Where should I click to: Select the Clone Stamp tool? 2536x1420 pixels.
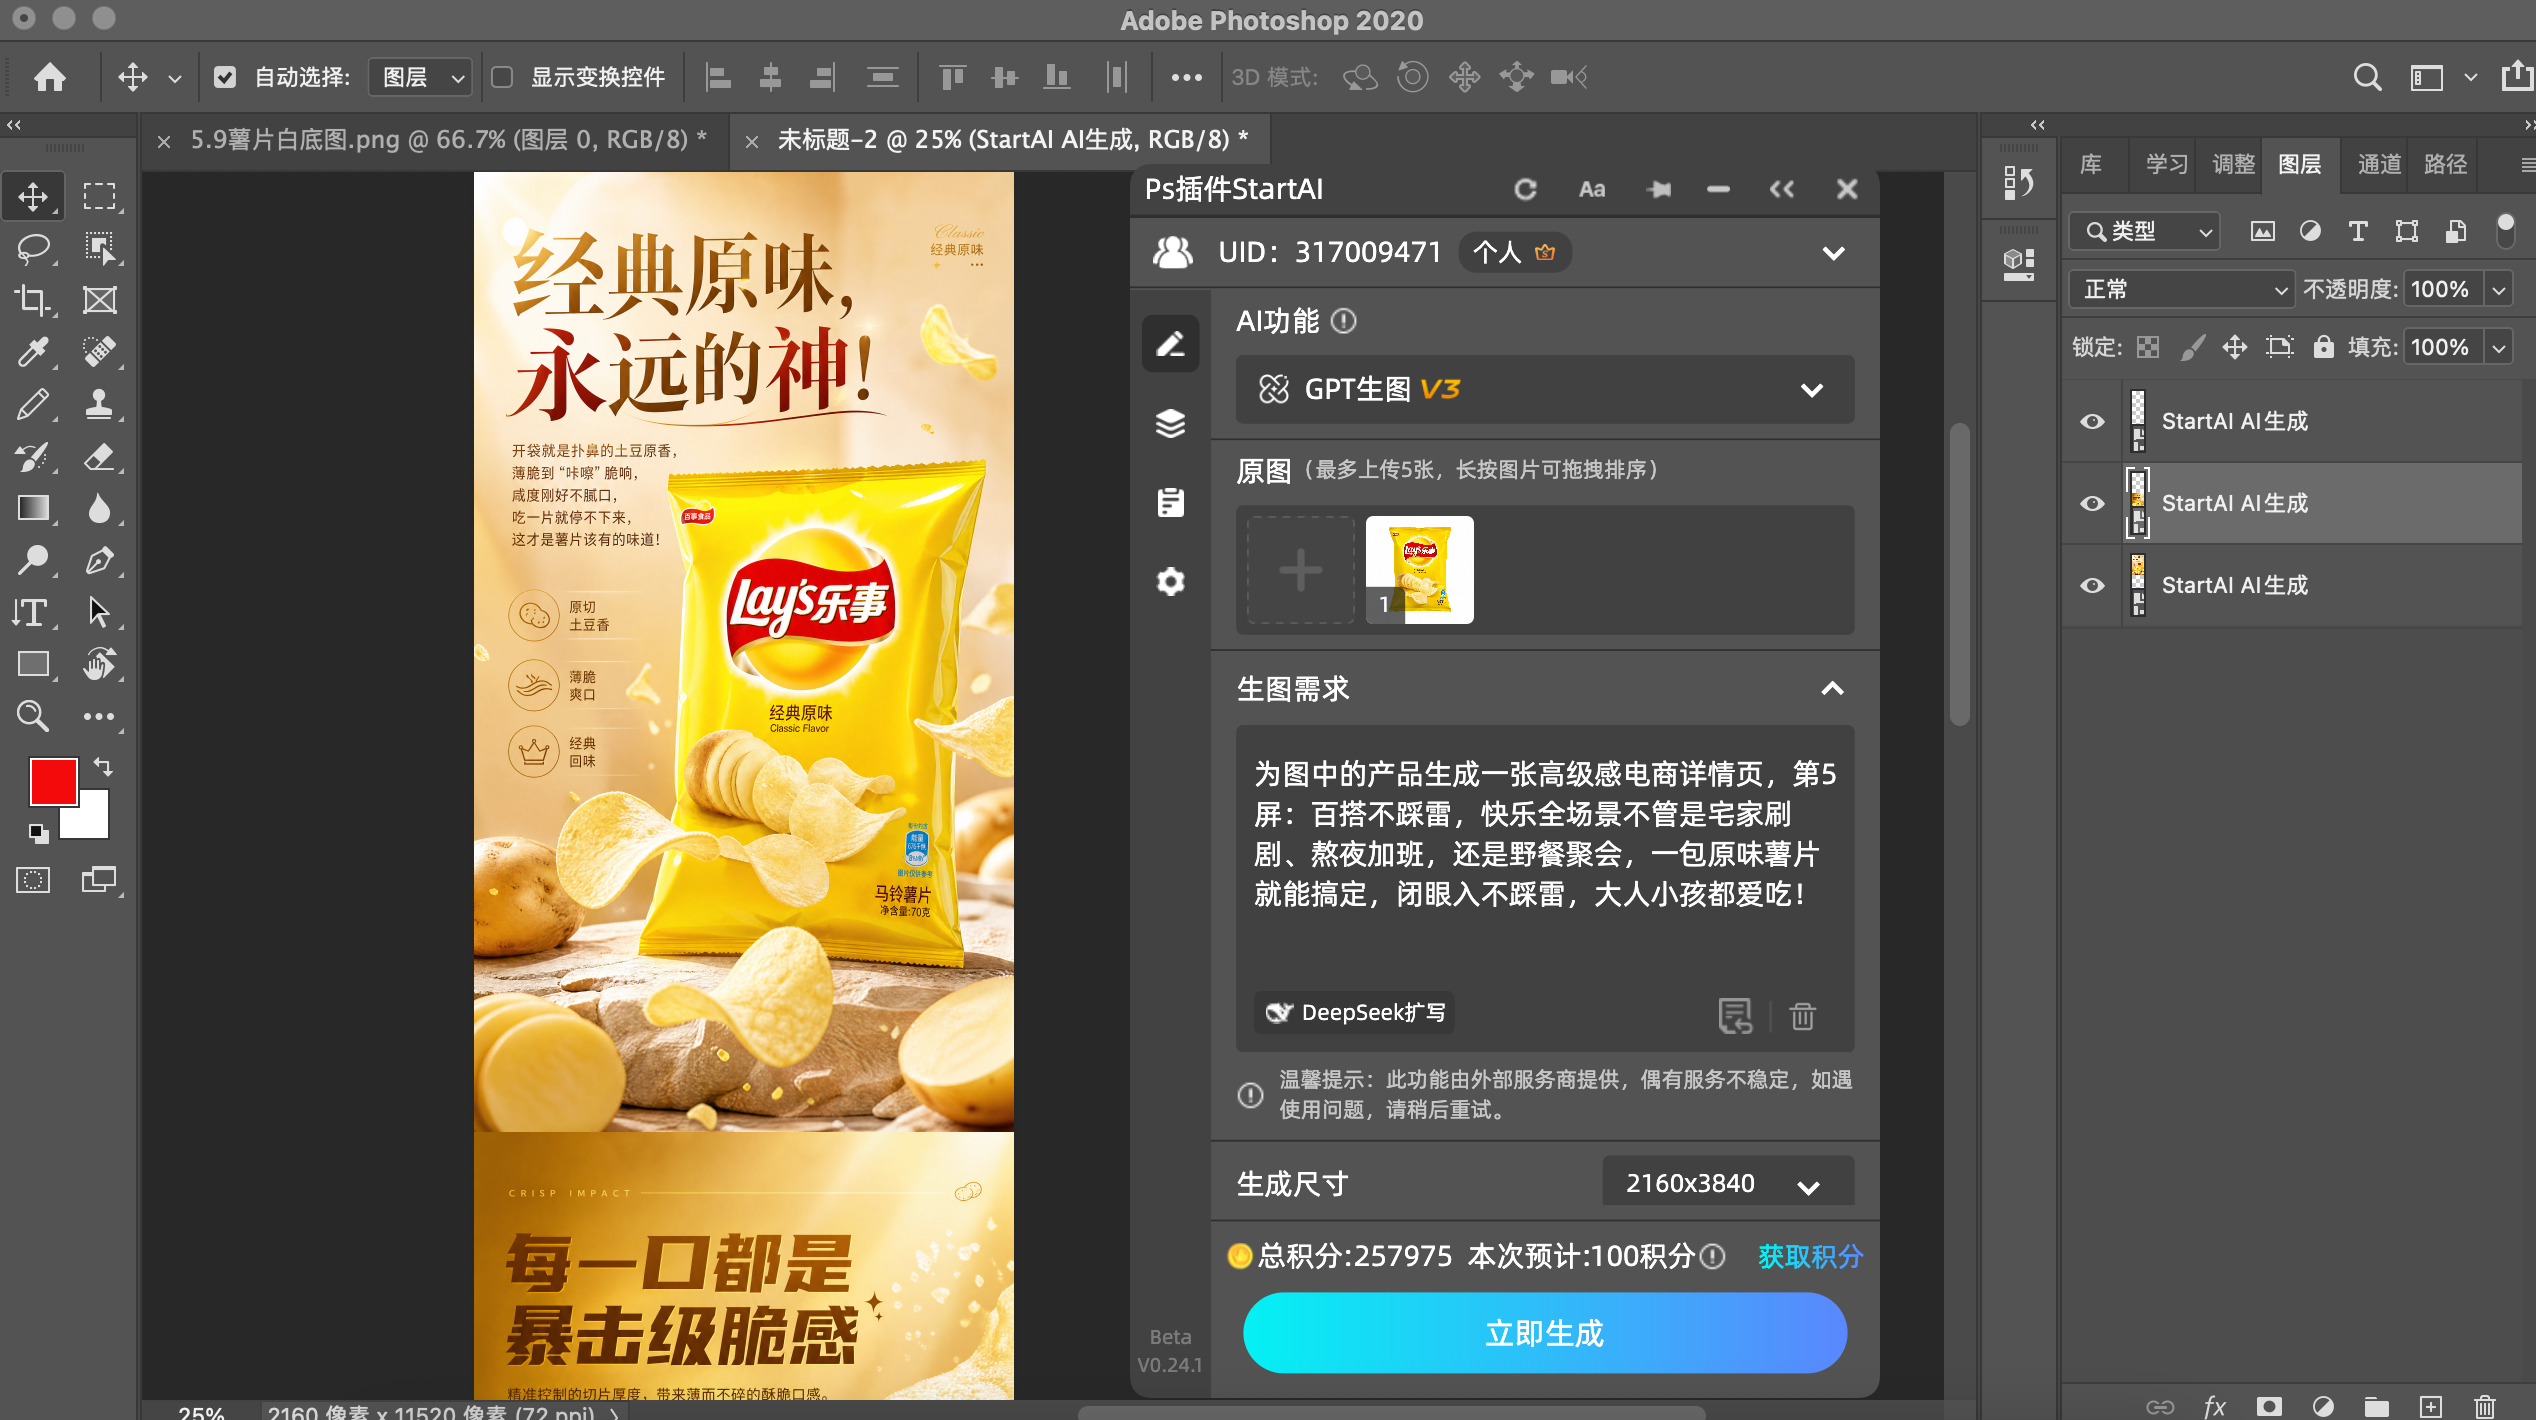tap(99, 404)
